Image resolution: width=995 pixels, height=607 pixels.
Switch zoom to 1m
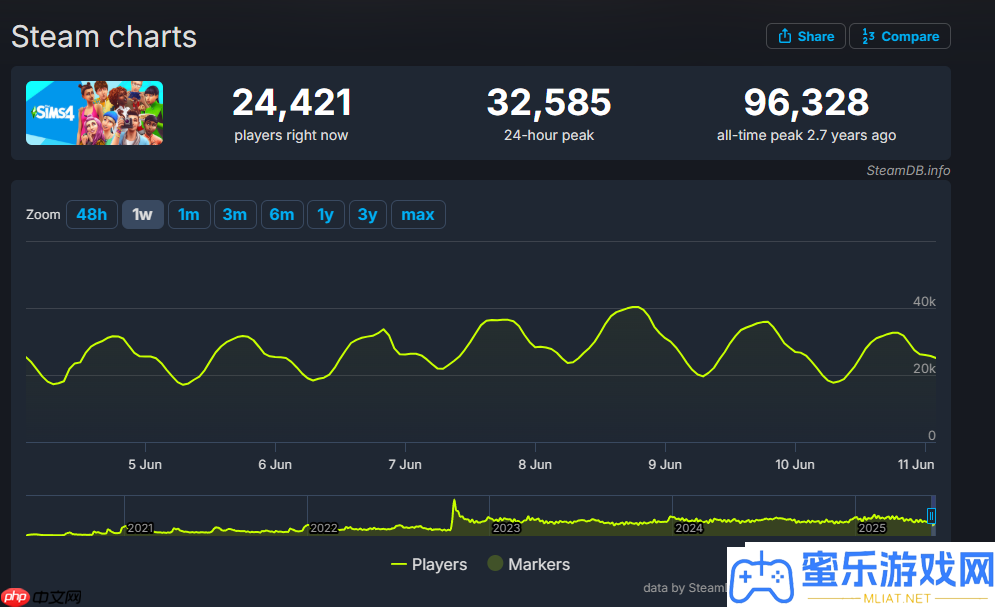[189, 214]
